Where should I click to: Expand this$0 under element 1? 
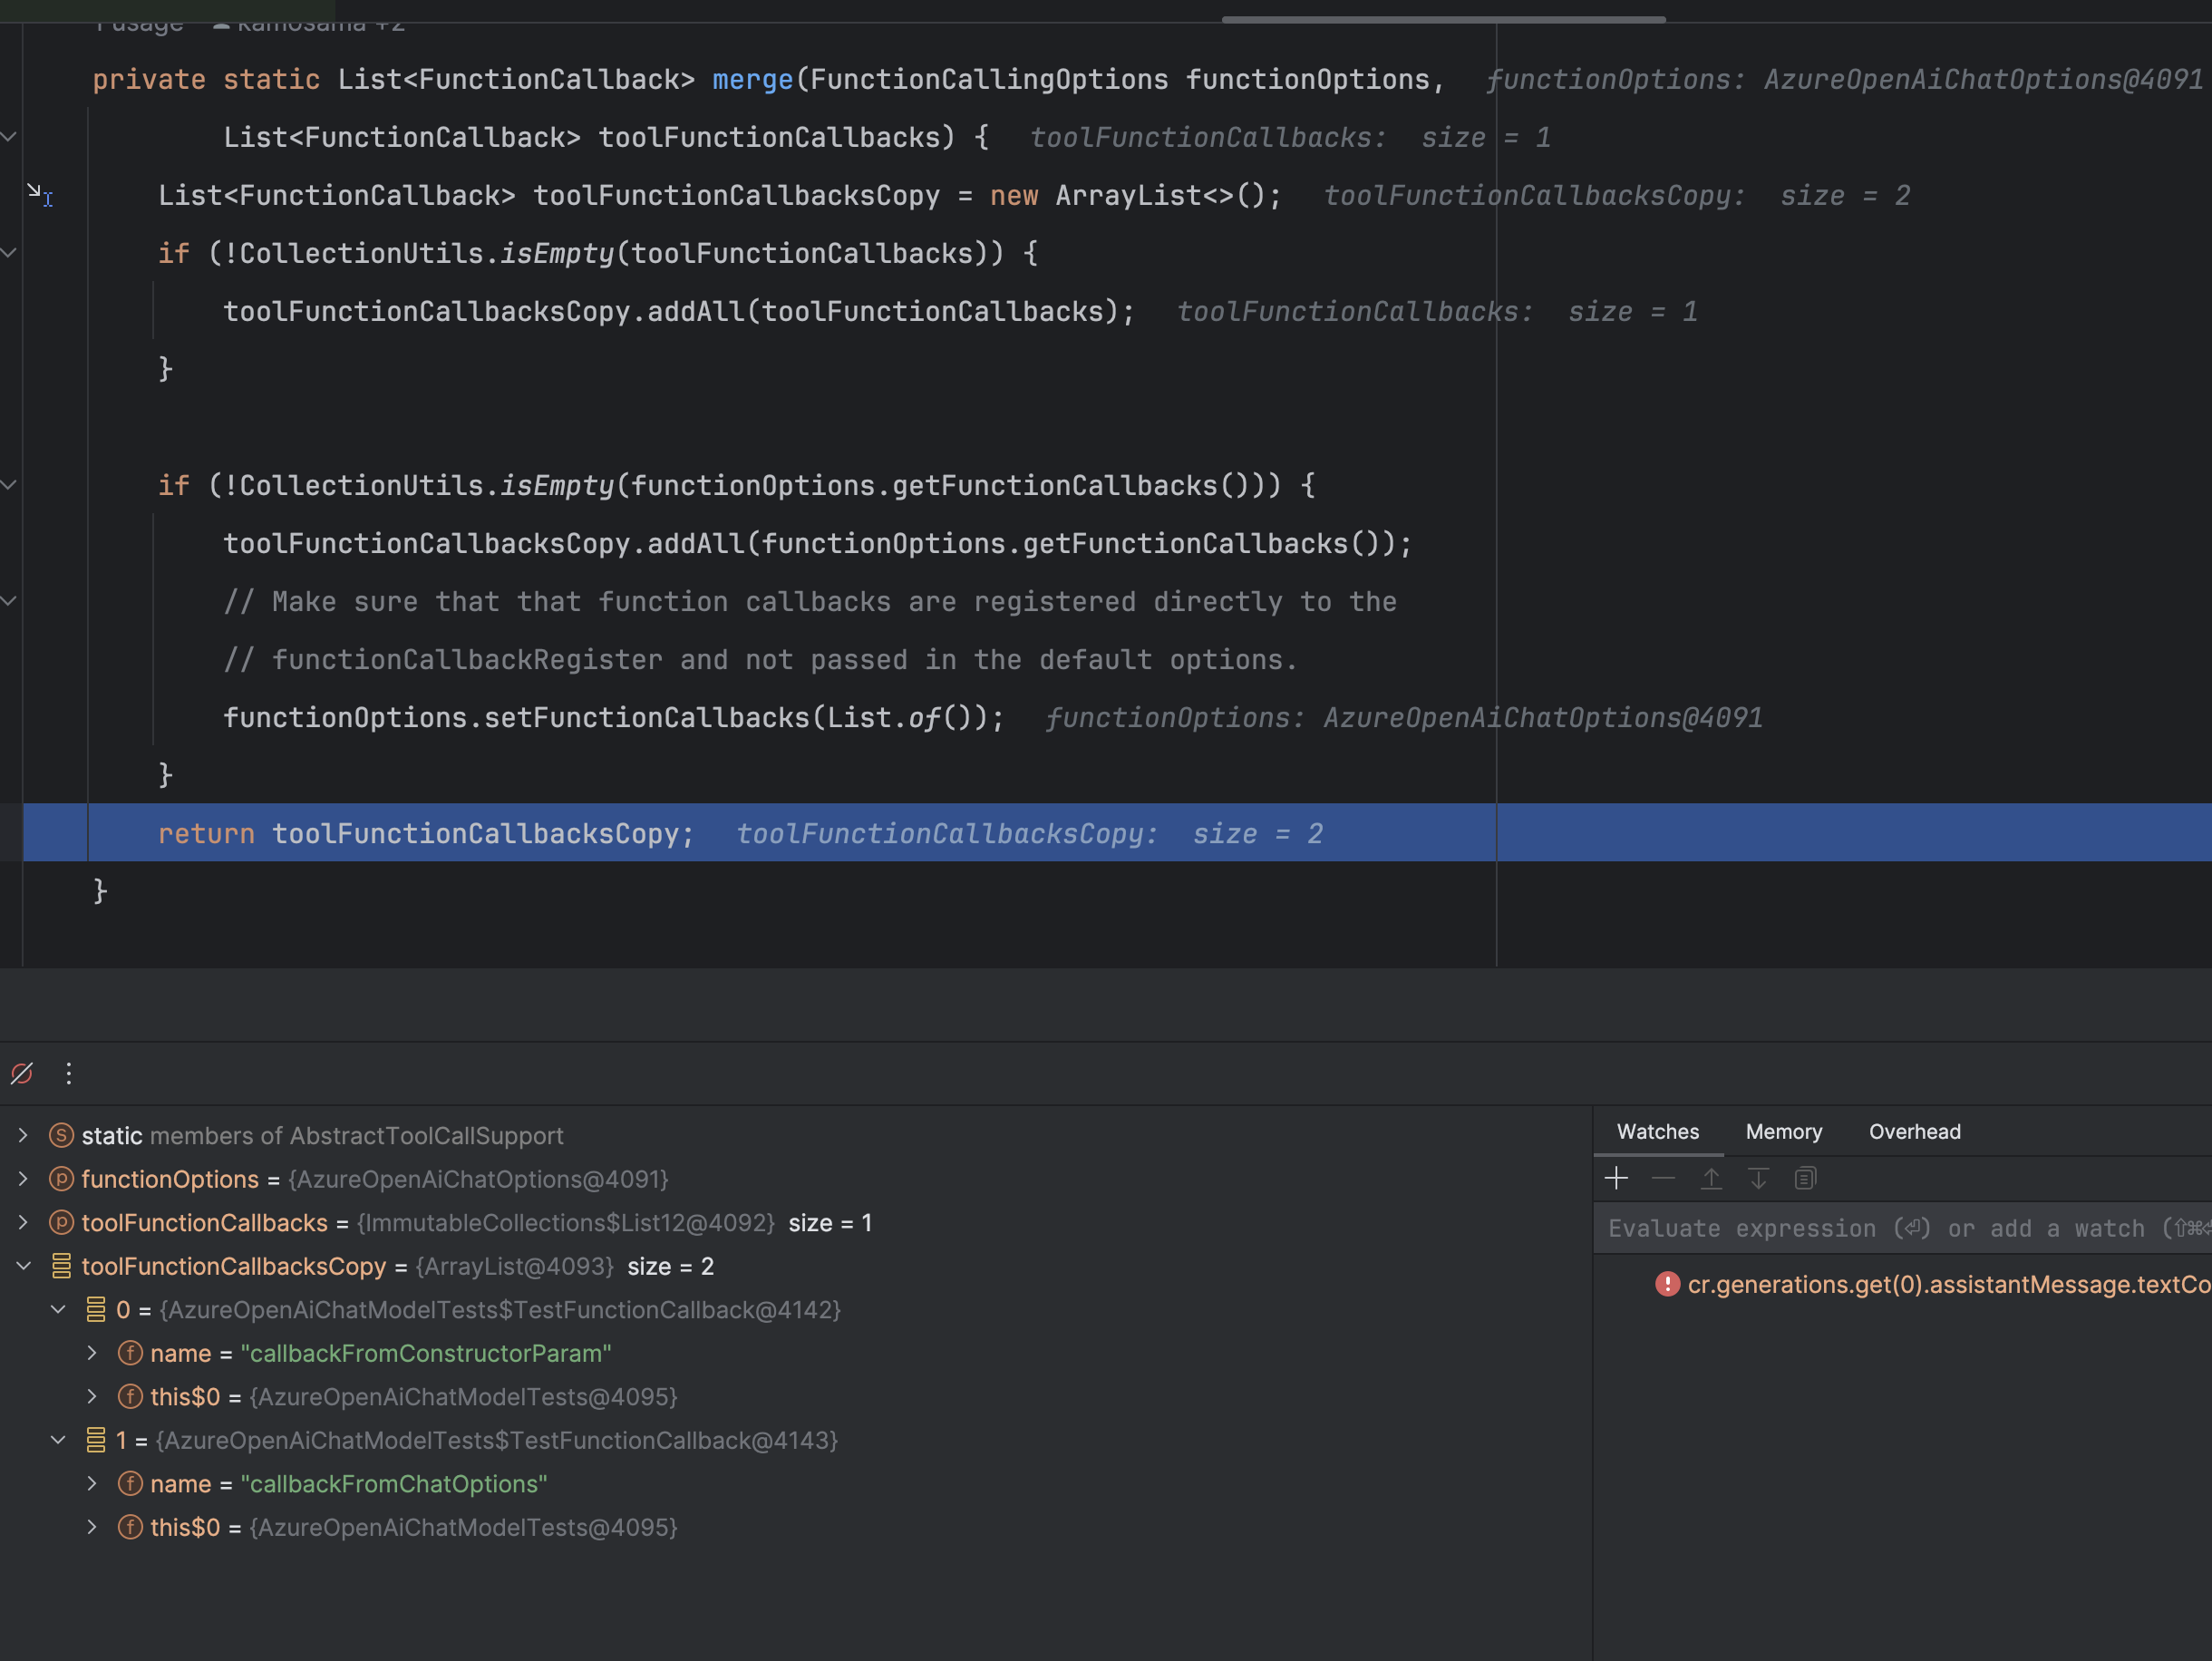[92, 1527]
